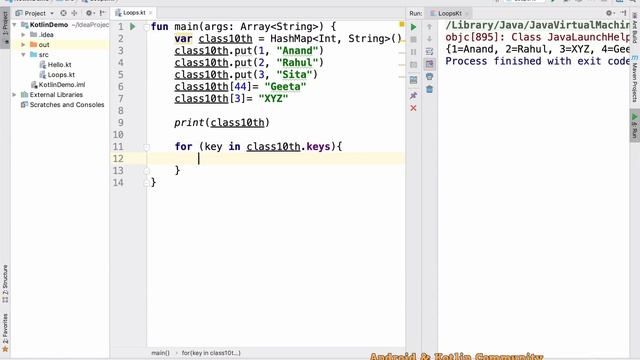The width and height of the screenshot is (640, 360).
Task: Click the "Geeta" string in line 6
Action: (285, 87)
